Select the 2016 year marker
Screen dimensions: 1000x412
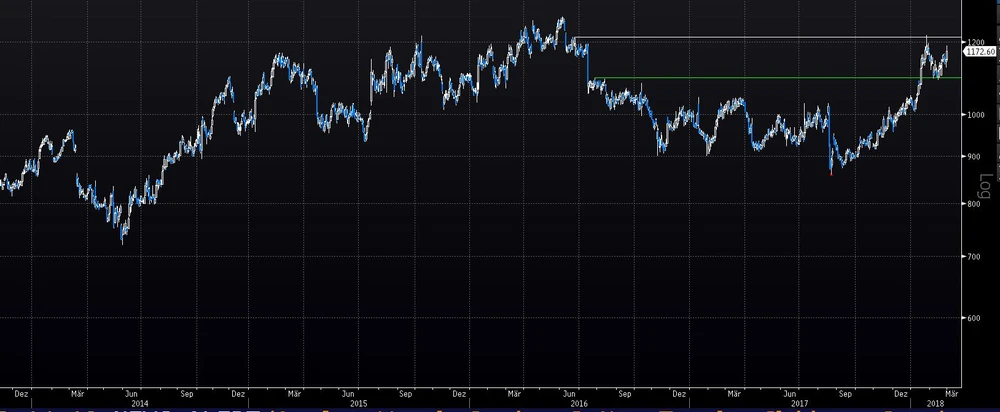578,404
